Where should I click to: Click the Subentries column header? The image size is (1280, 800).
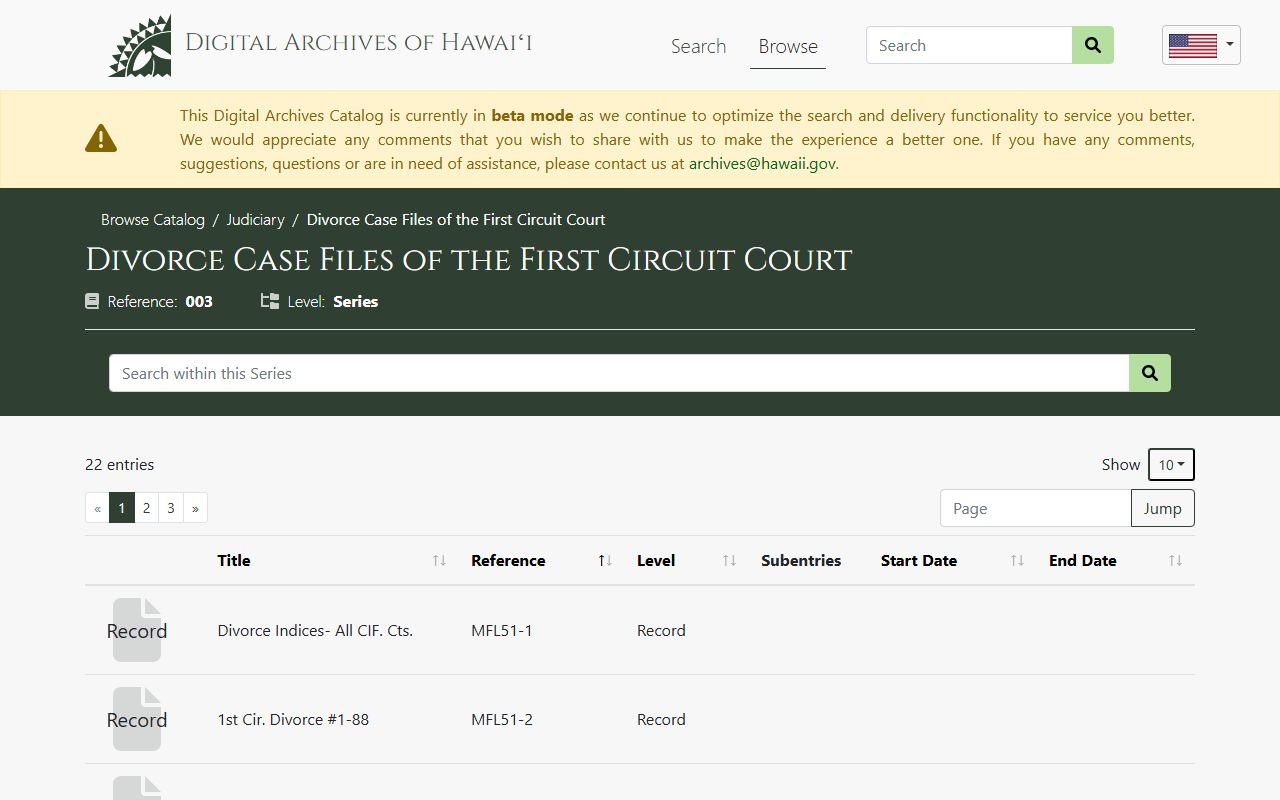point(801,561)
